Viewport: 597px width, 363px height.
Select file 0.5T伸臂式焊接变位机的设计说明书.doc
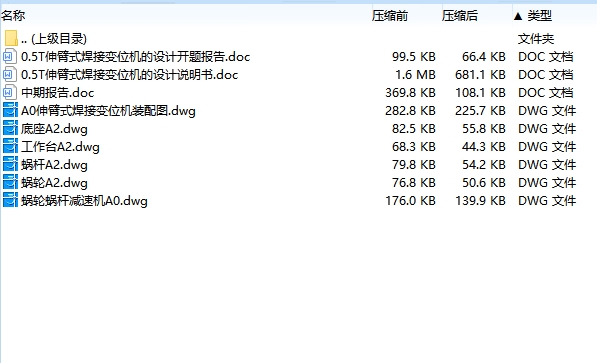tap(129, 75)
